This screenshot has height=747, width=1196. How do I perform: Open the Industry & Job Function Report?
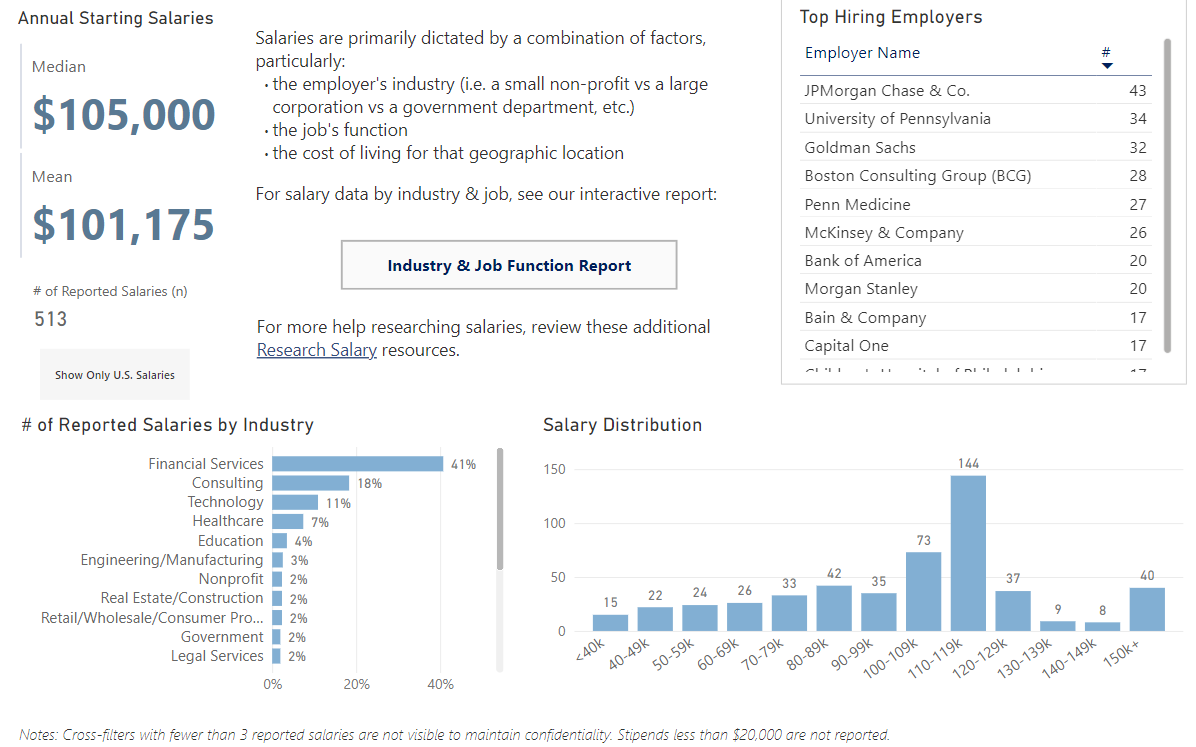pos(509,265)
